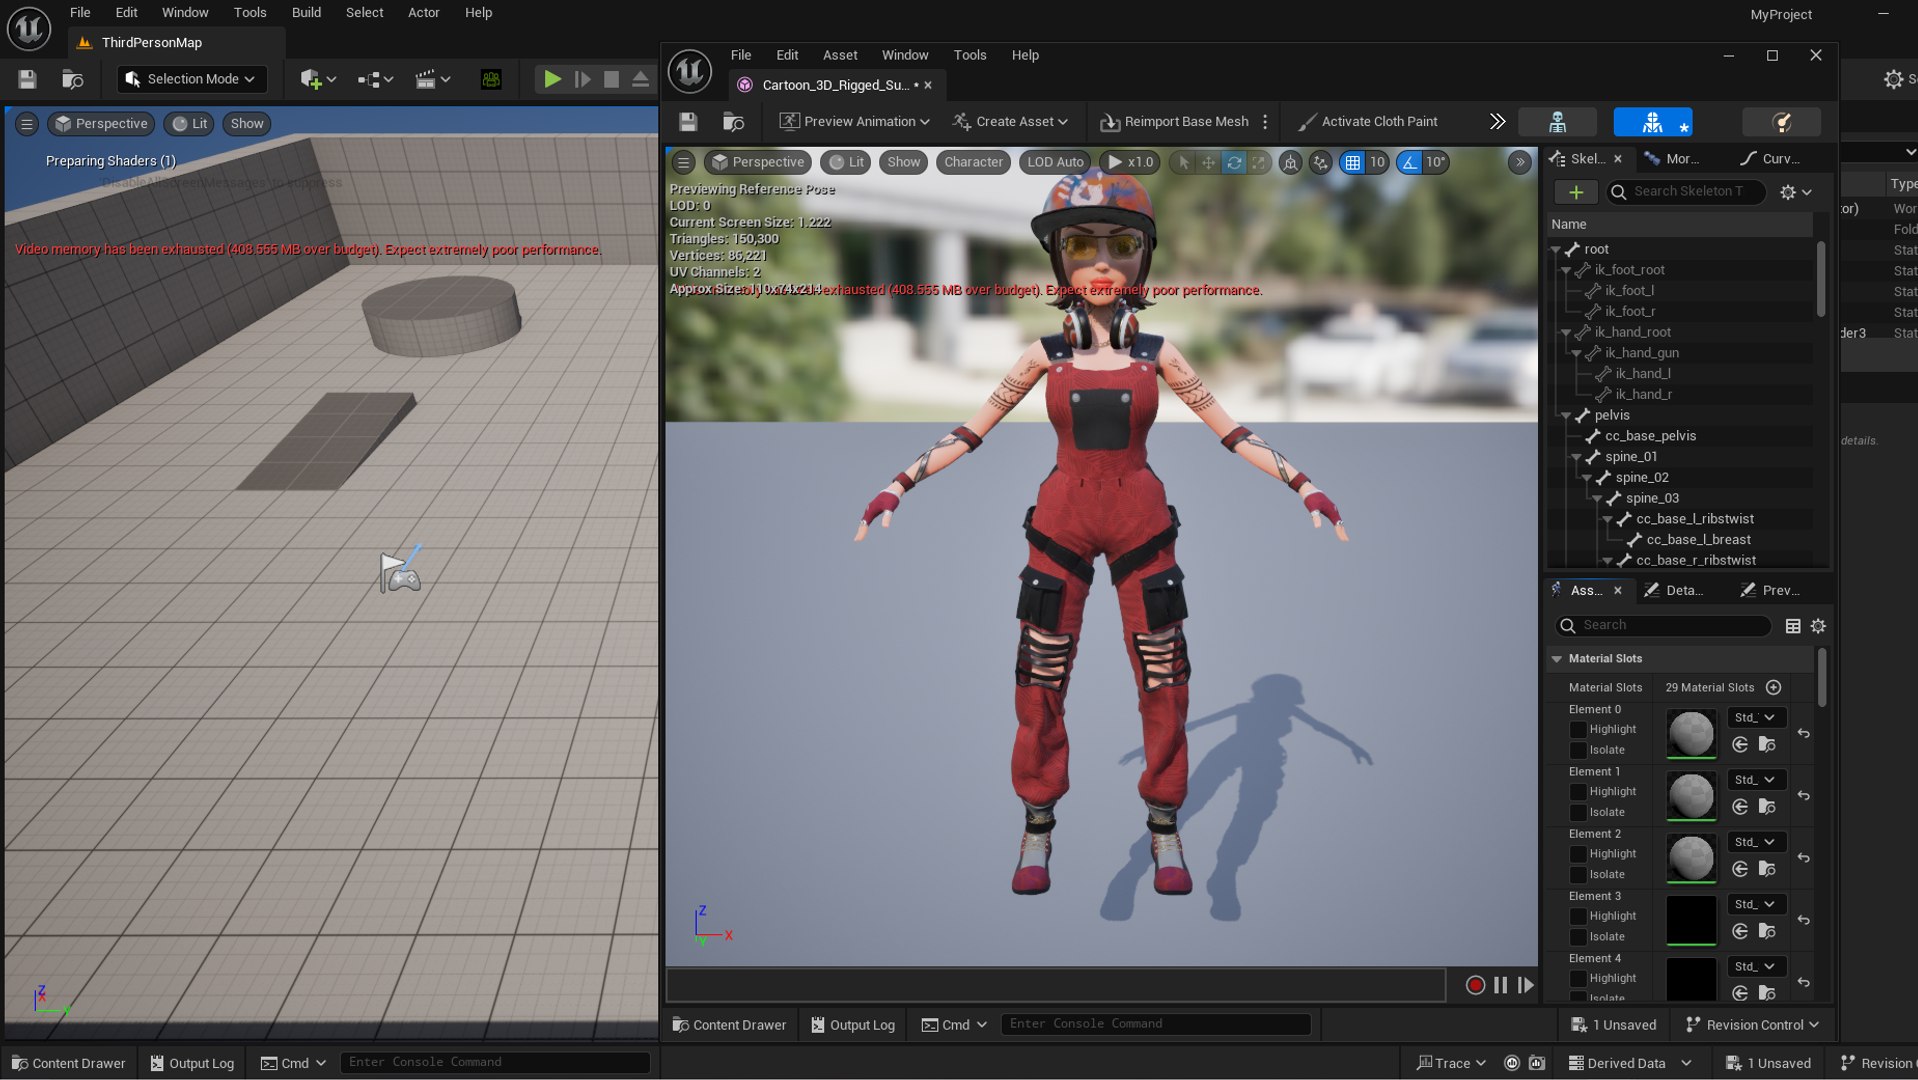Open the Actor menu in main editor
Screen dimensions: 1918x1080
(x=424, y=13)
